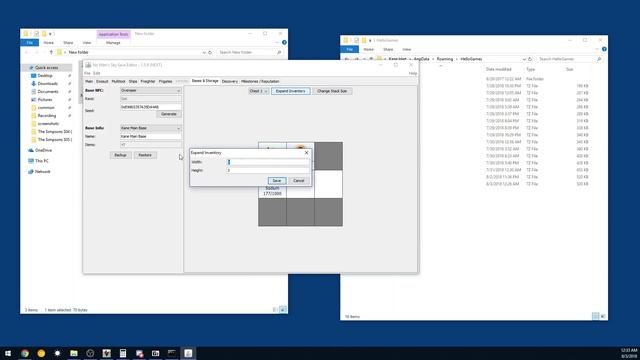The width and height of the screenshot is (640, 360).
Task: Switch to the Discovery tab
Action: pyautogui.click(x=230, y=81)
